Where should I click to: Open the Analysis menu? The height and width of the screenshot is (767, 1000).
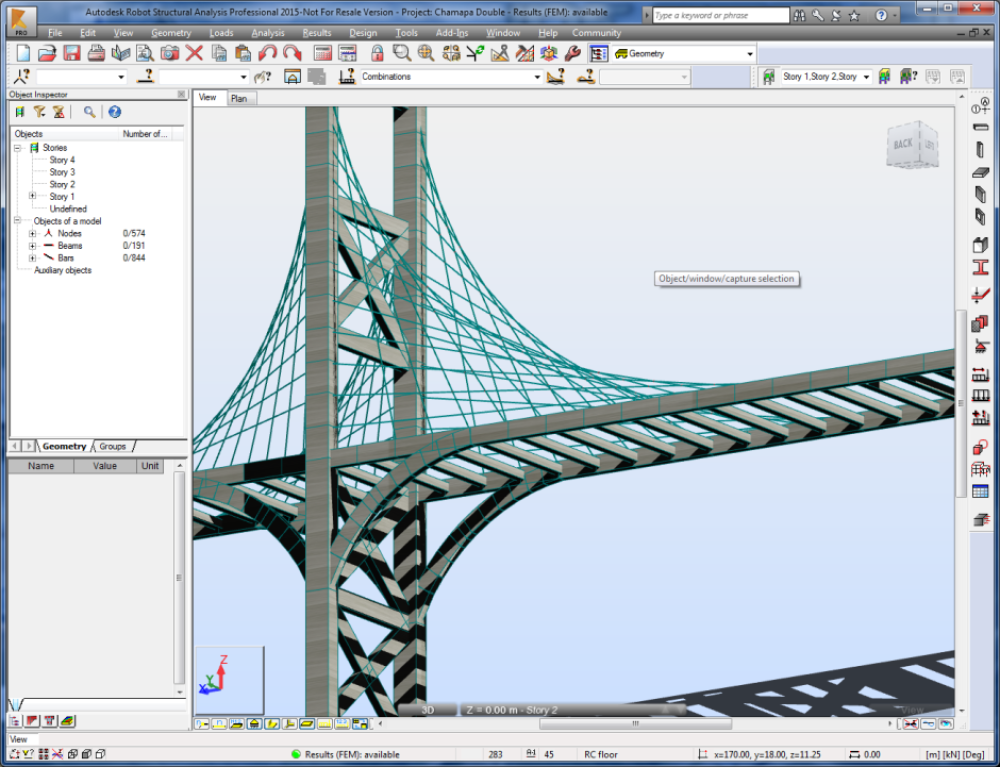(267, 33)
